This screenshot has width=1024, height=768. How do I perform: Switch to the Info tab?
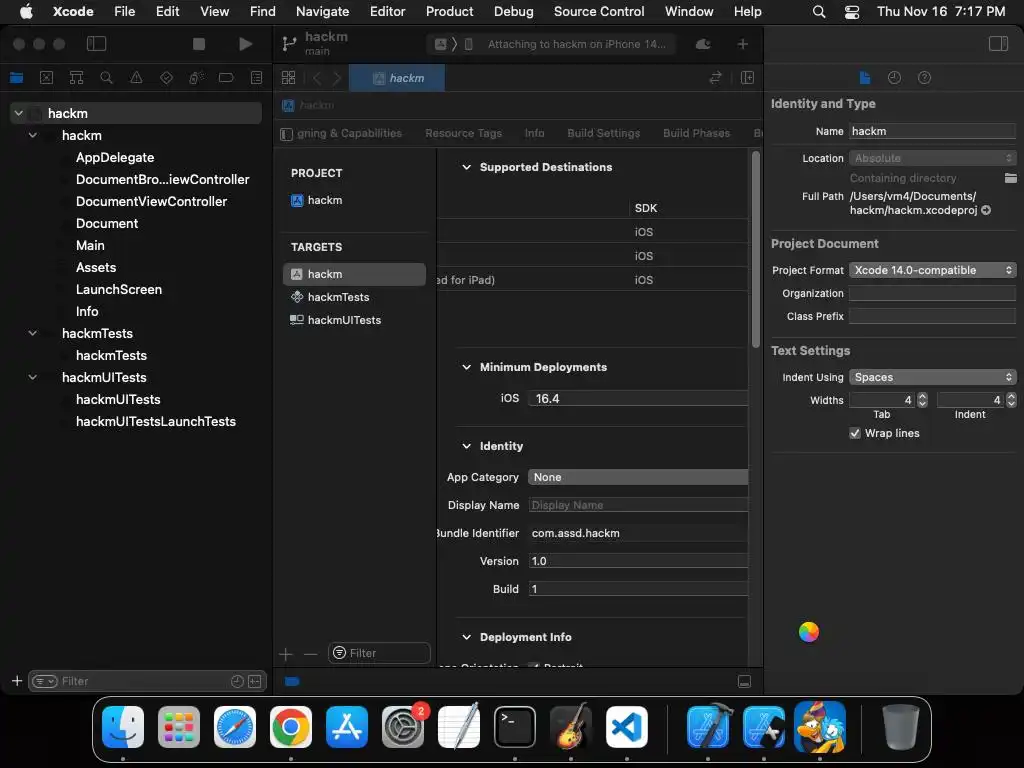(534, 133)
